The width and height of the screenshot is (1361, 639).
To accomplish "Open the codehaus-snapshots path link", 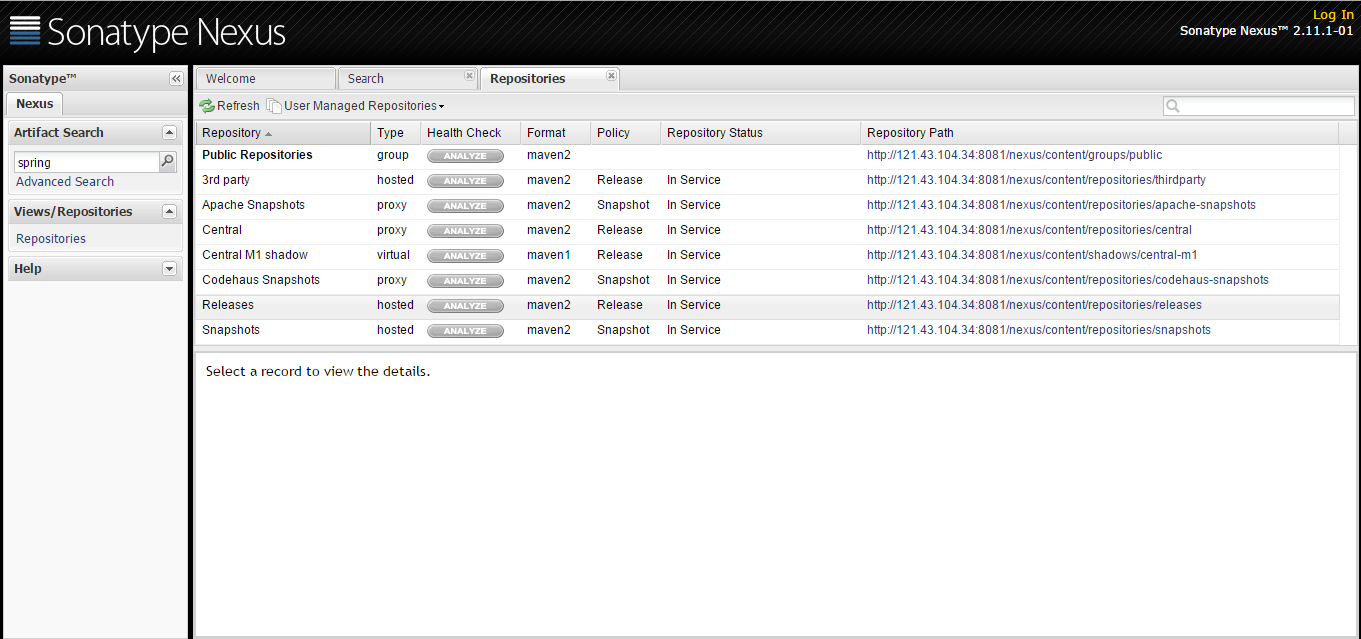I will (1068, 280).
